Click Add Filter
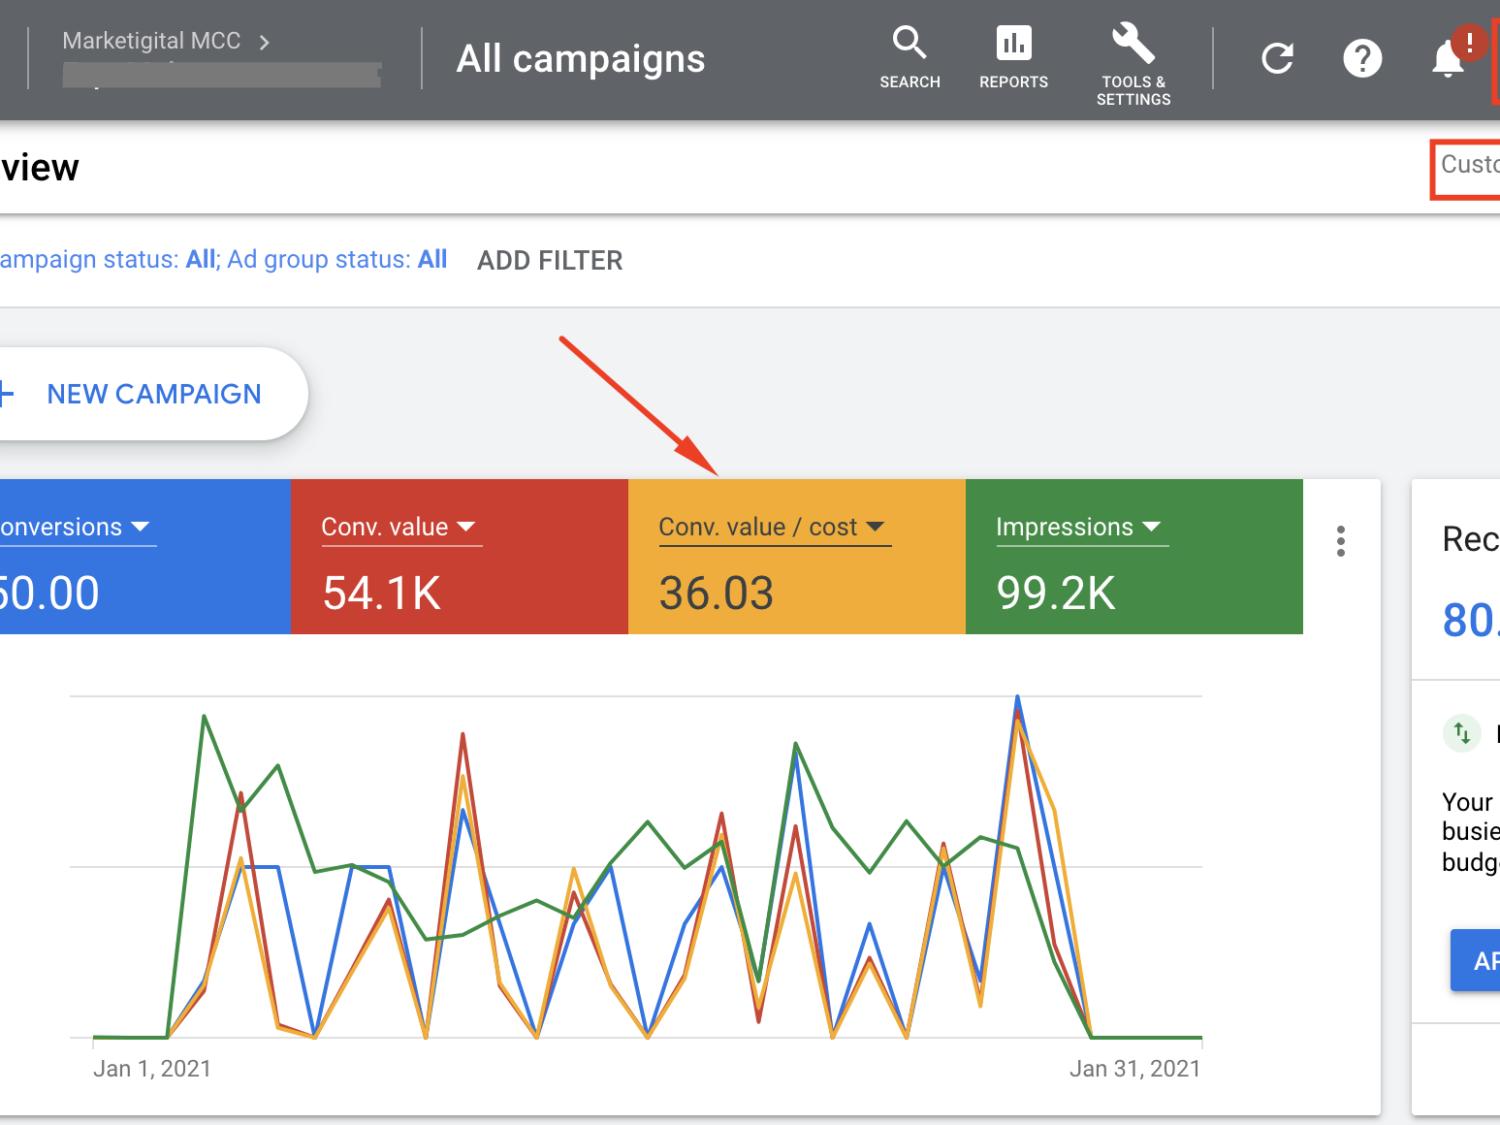 click(x=549, y=261)
